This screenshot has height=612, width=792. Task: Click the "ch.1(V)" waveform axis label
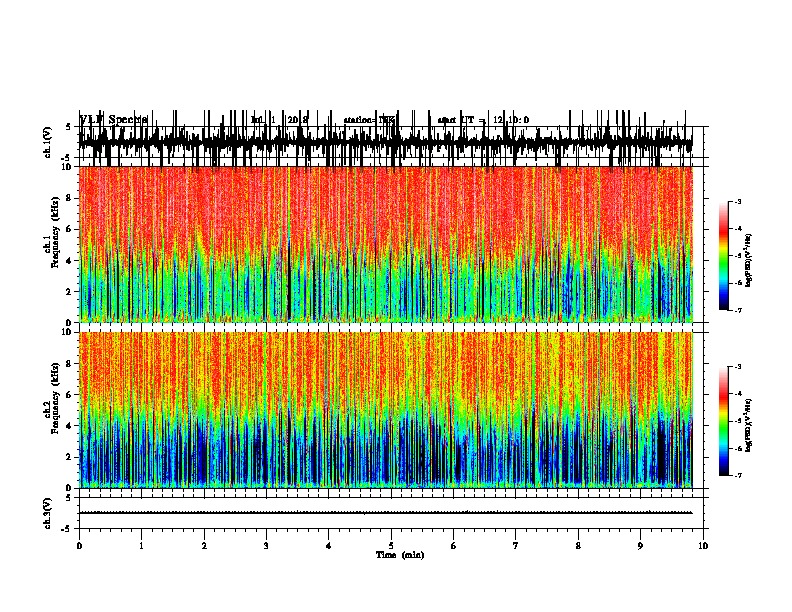click(x=47, y=142)
